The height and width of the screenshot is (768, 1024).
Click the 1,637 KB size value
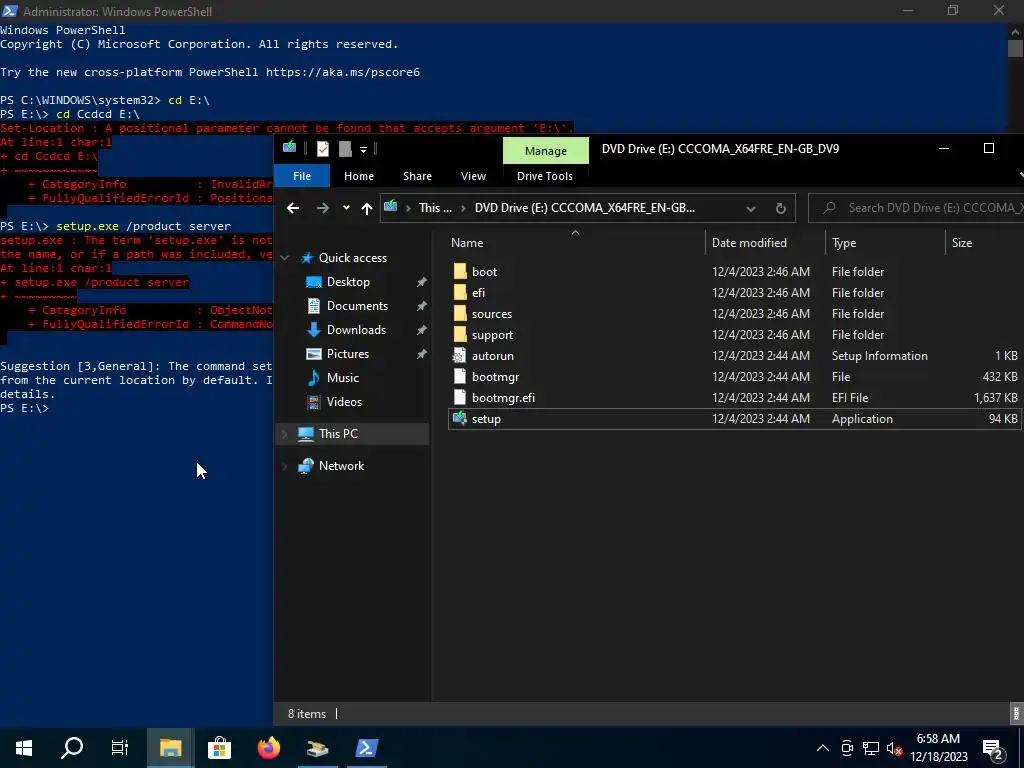pos(995,397)
